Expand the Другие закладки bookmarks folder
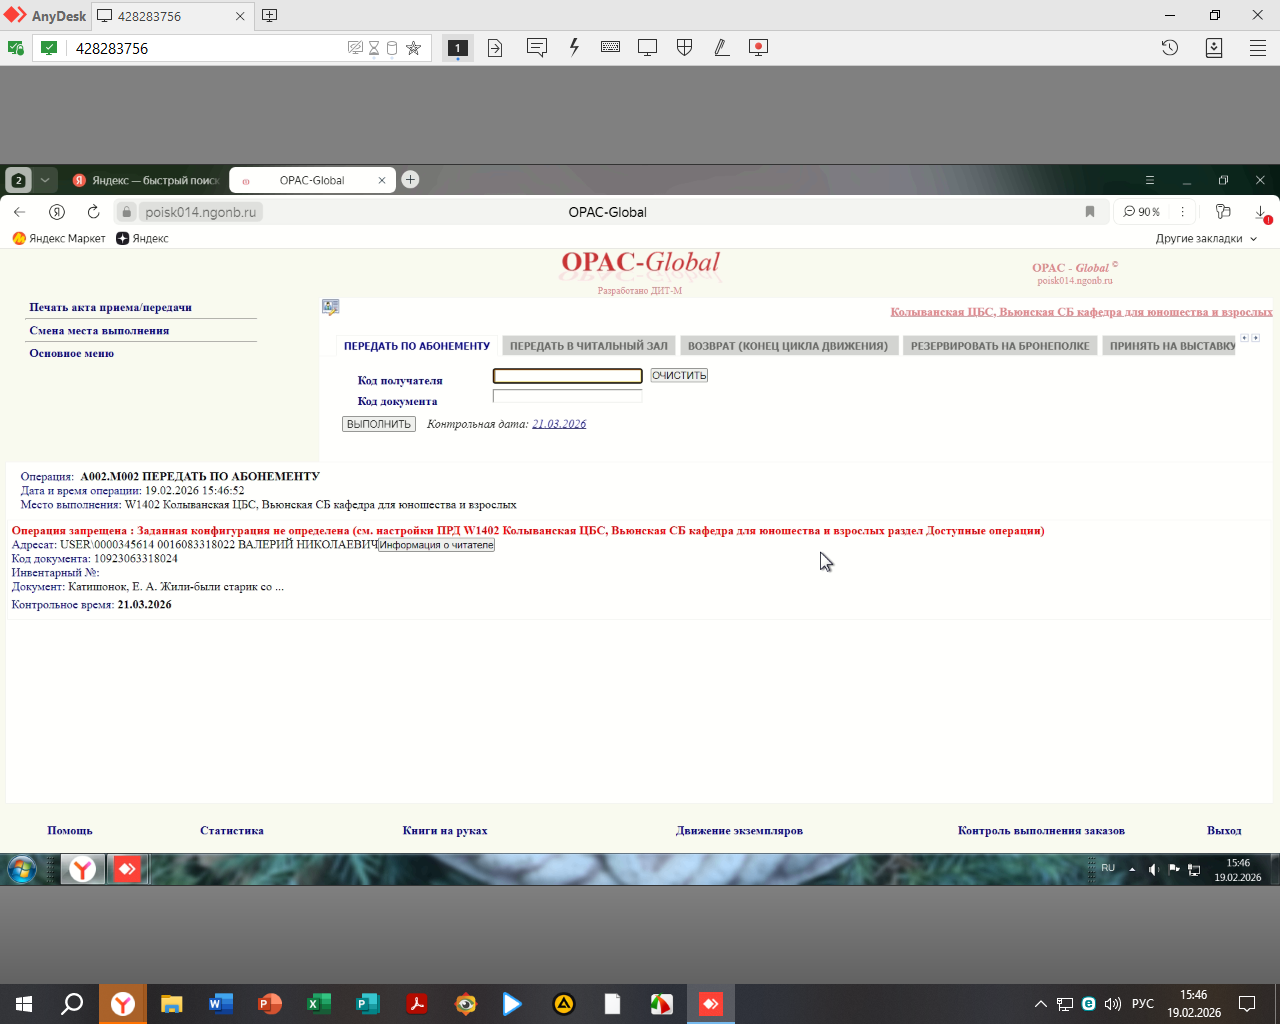Viewport: 1280px width, 1024px height. pos(1206,239)
